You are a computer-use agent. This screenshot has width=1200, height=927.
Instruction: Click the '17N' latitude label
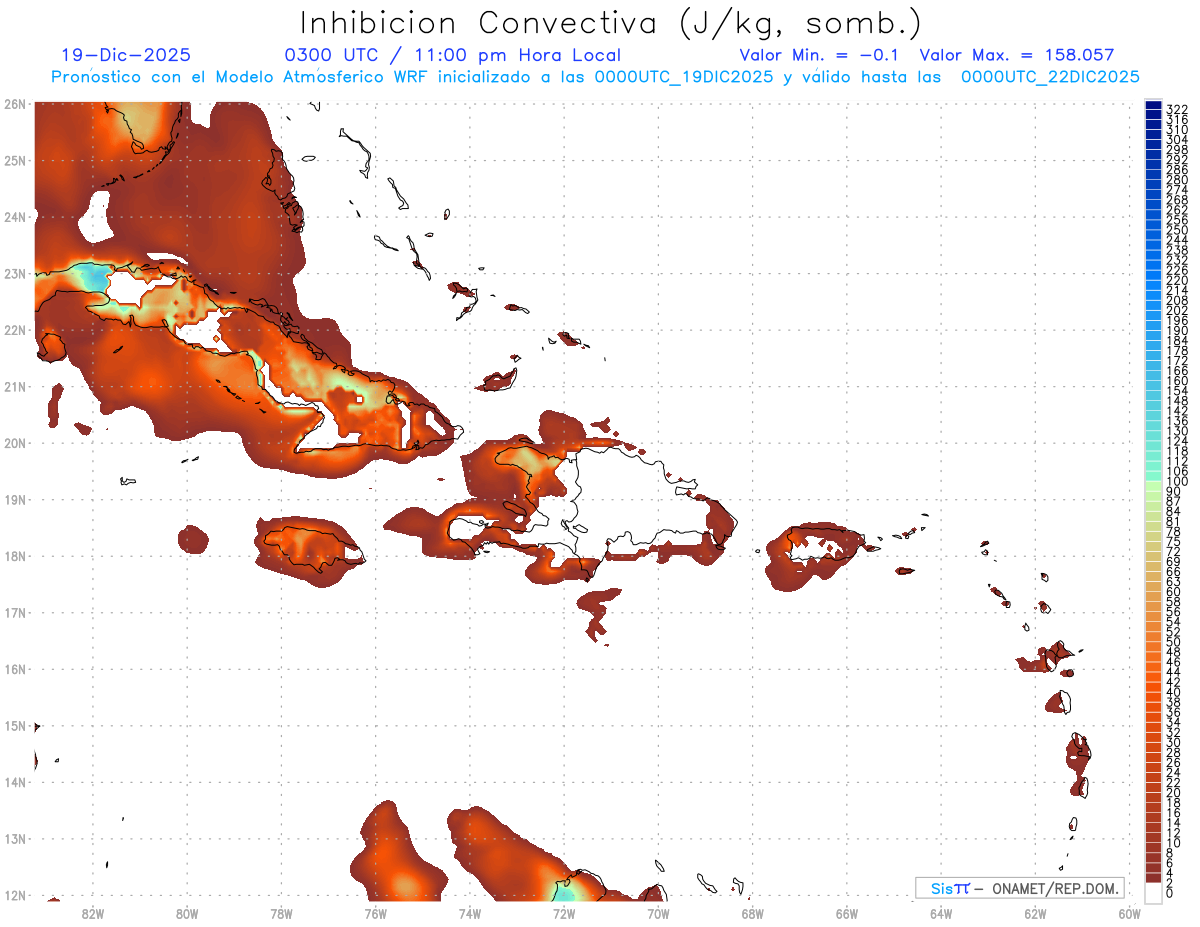click(14, 612)
